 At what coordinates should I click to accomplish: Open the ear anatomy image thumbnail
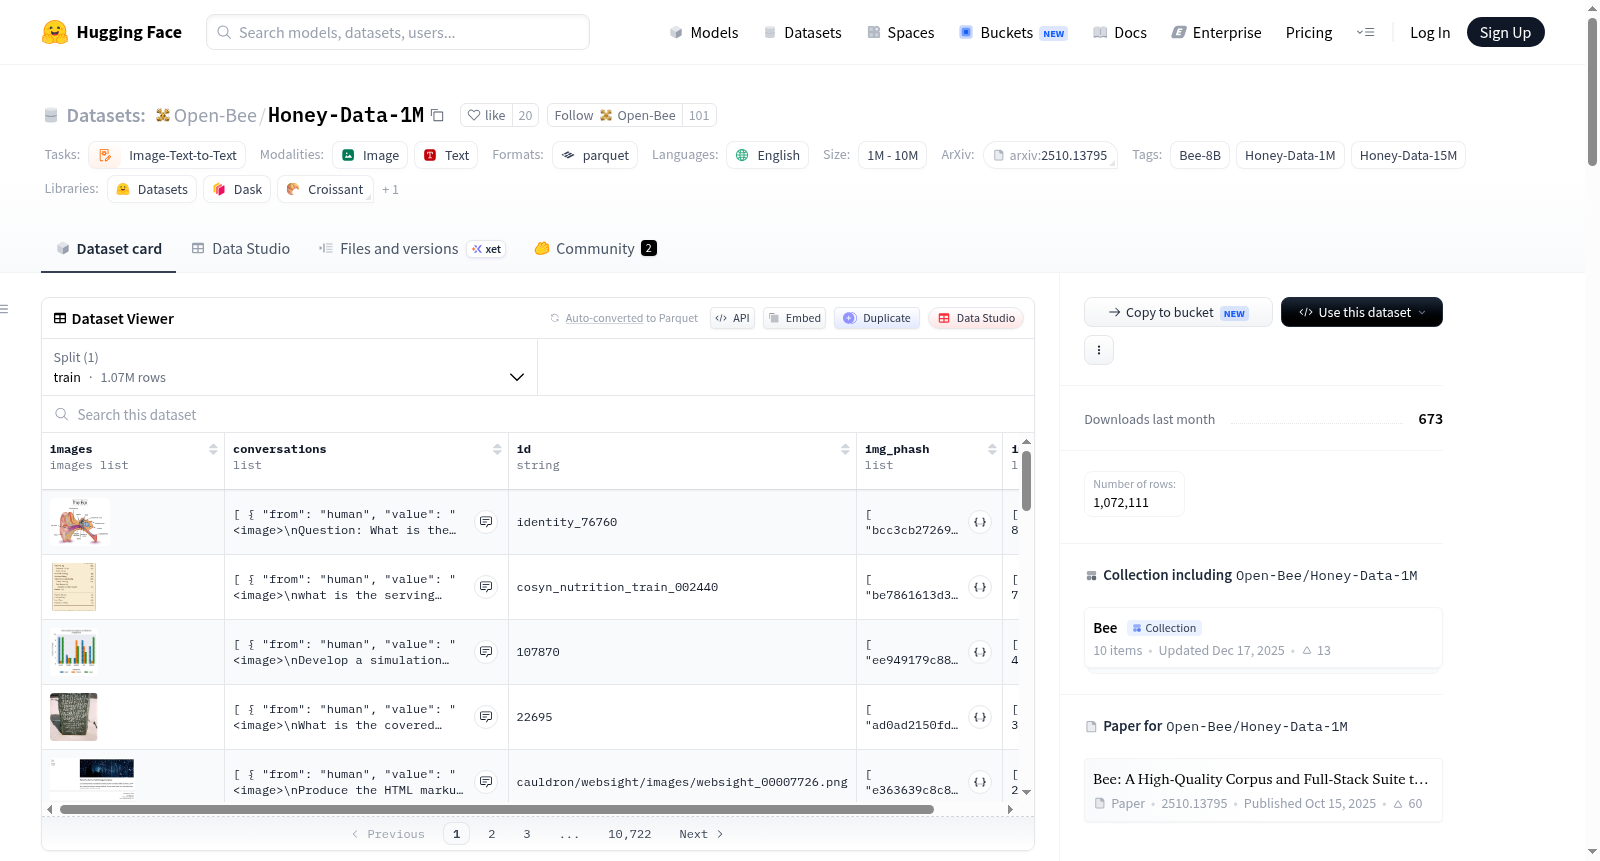click(x=80, y=522)
